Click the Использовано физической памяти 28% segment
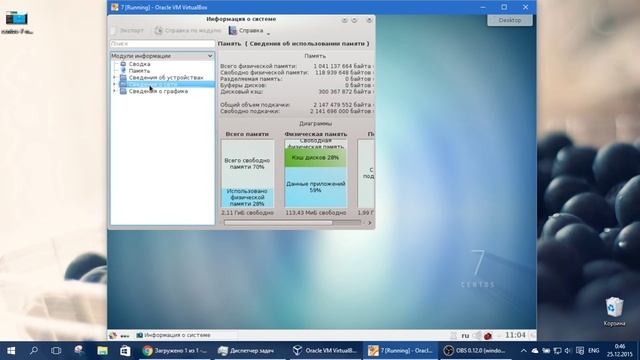 point(247,197)
